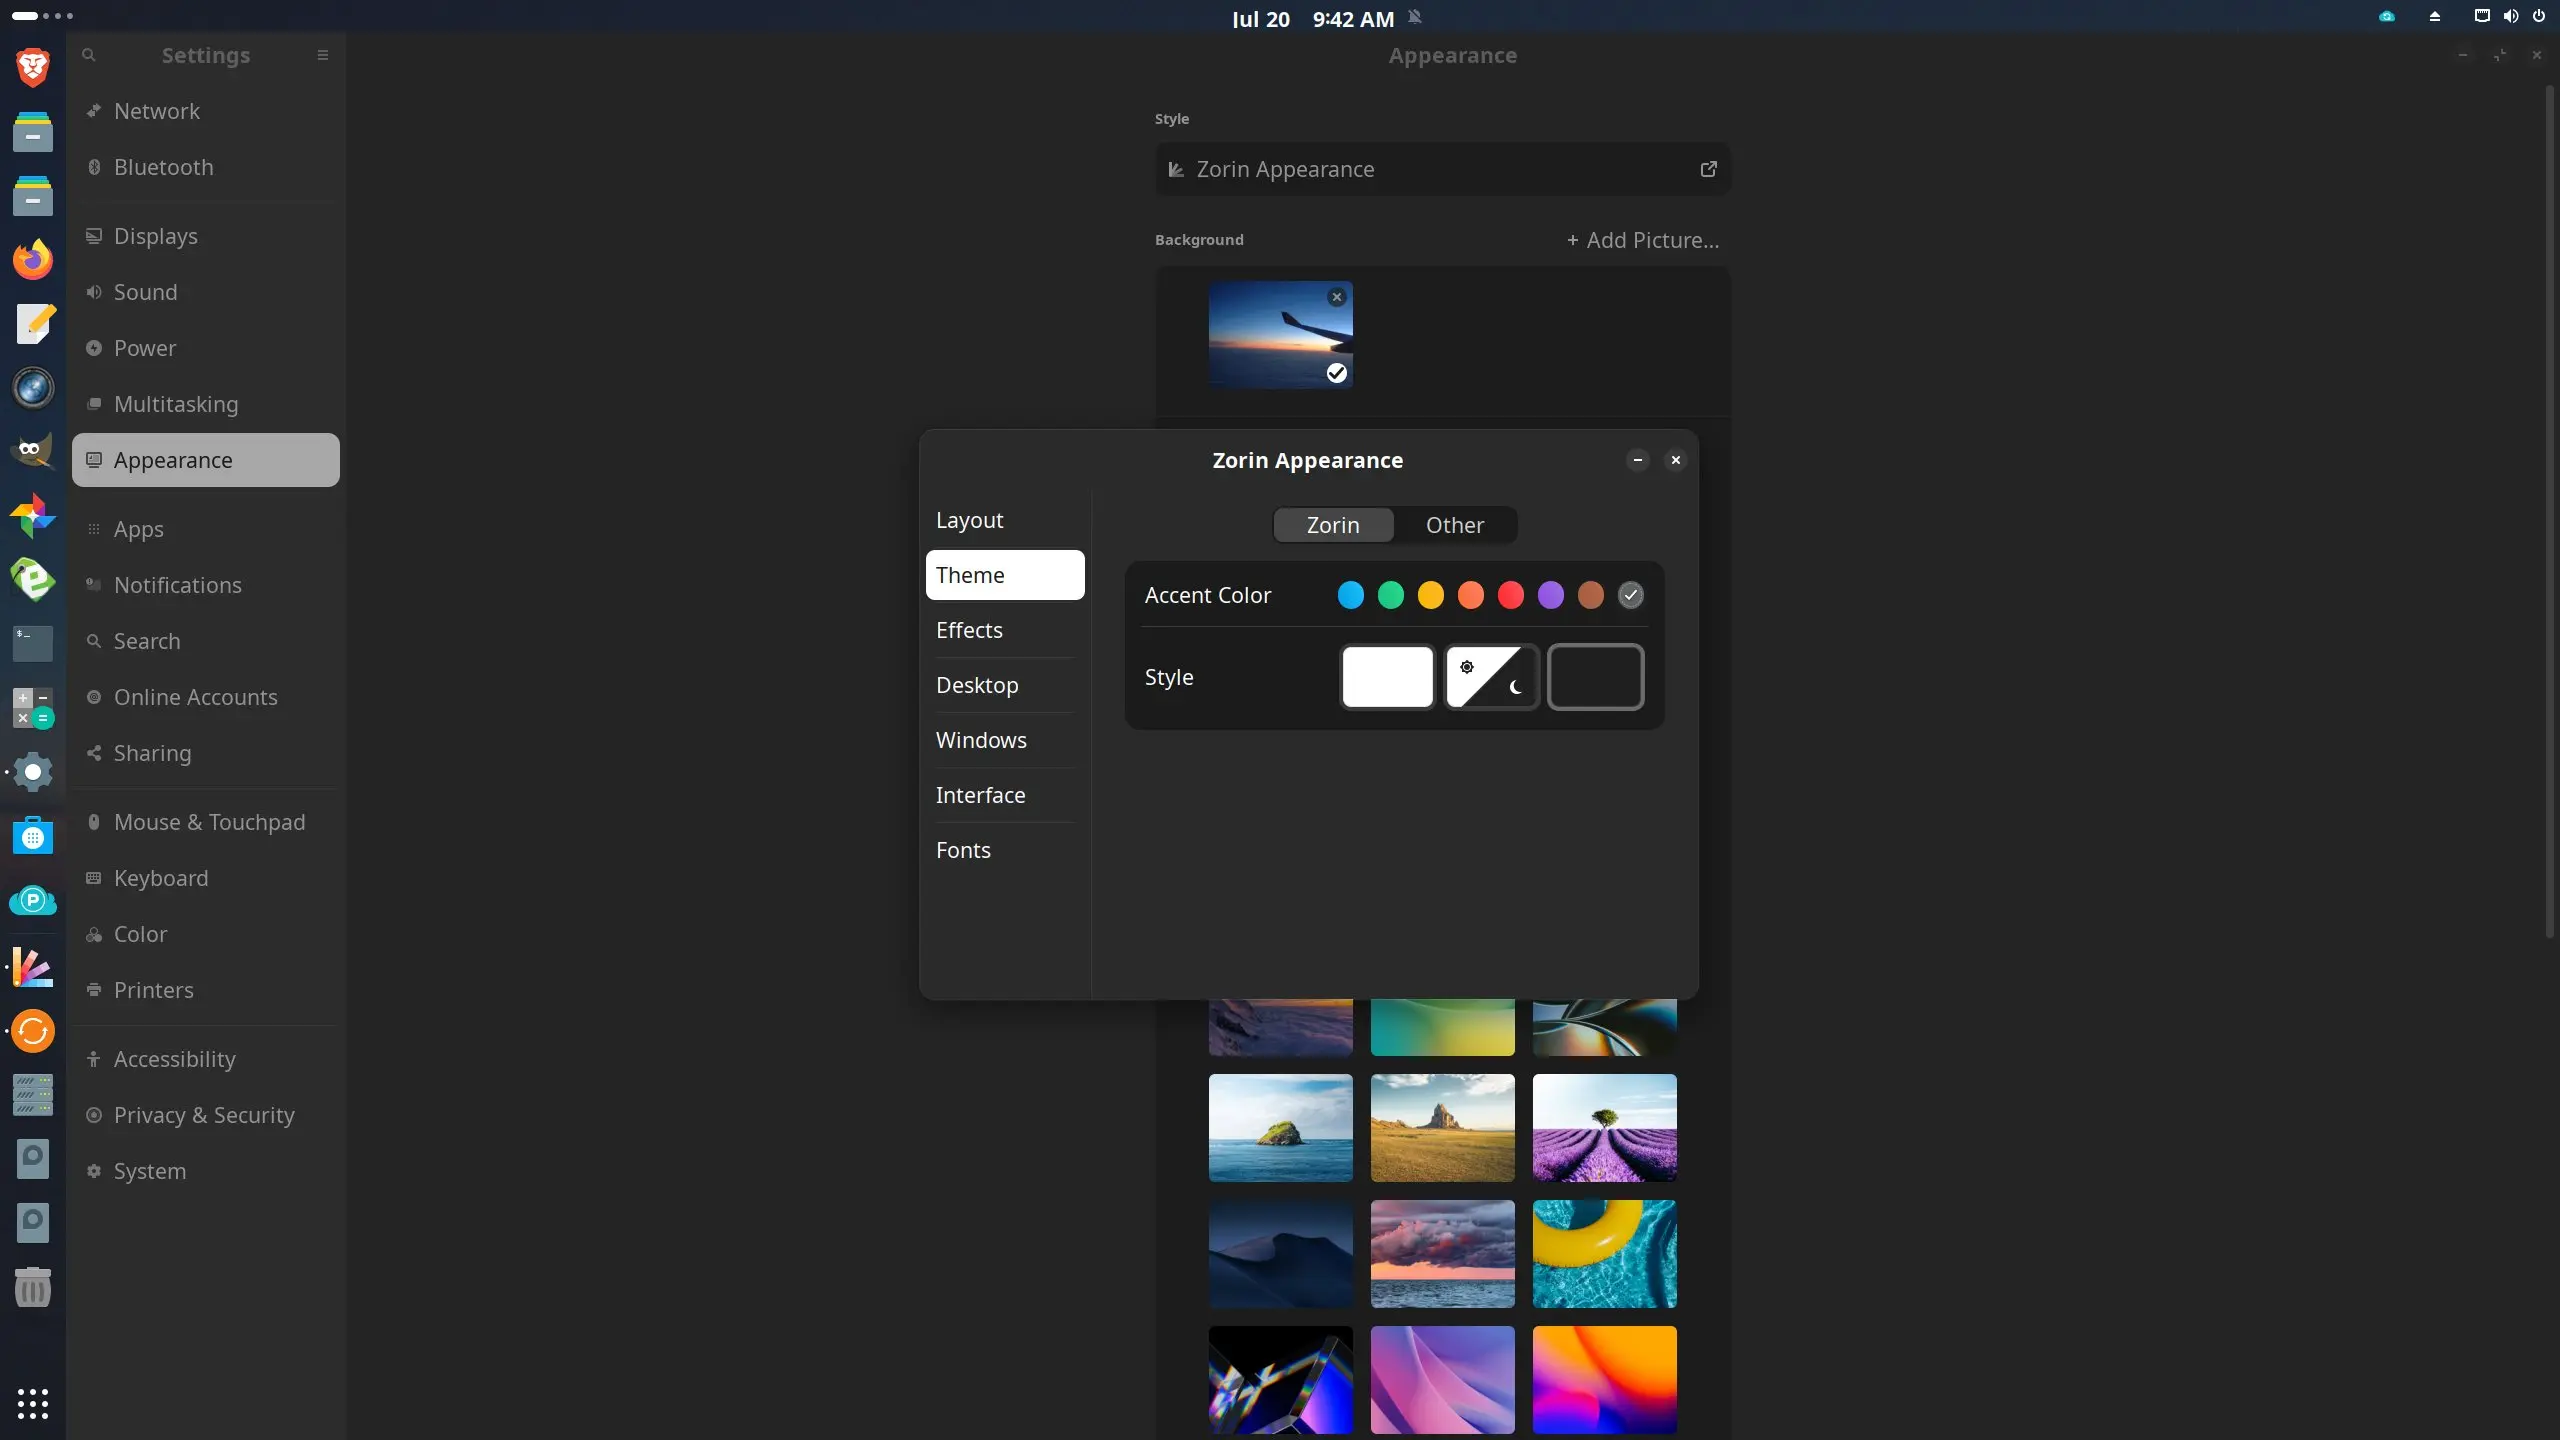Click the external link icon on Zorin Appearance row
Screen dimensions: 2560x1440
(x=1708, y=169)
